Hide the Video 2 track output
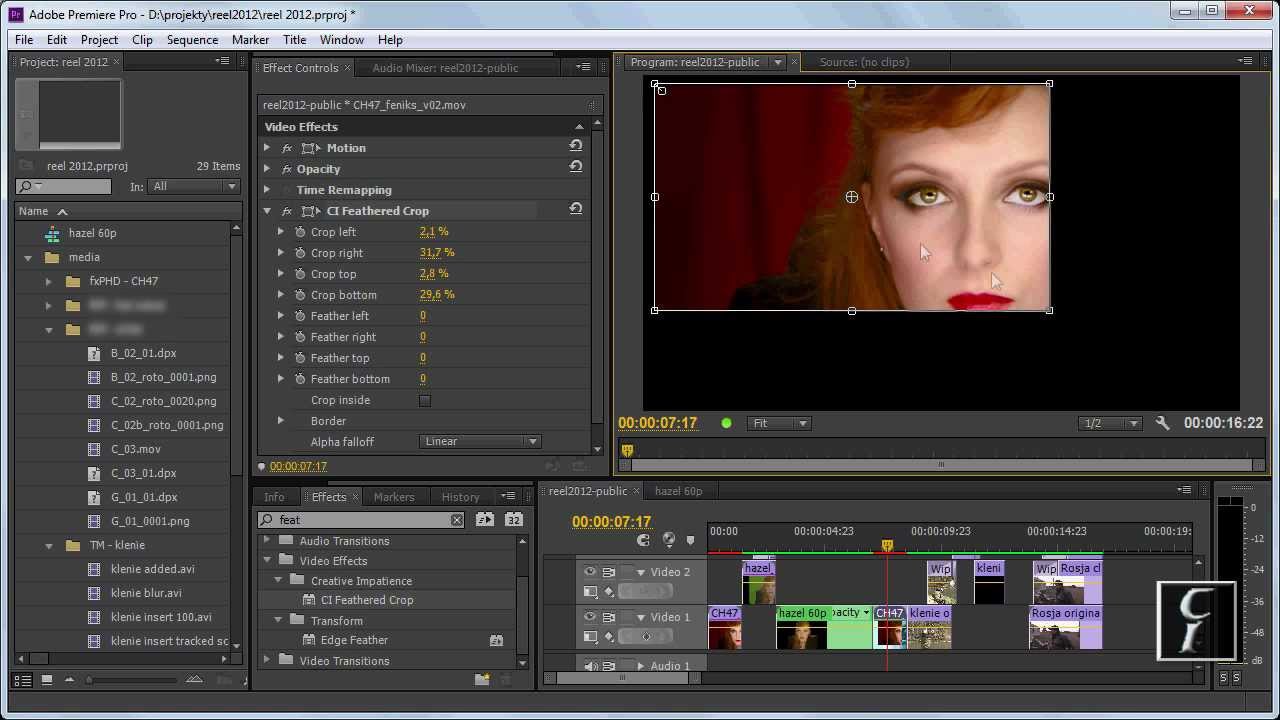The width and height of the screenshot is (1280, 720). point(589,572)
